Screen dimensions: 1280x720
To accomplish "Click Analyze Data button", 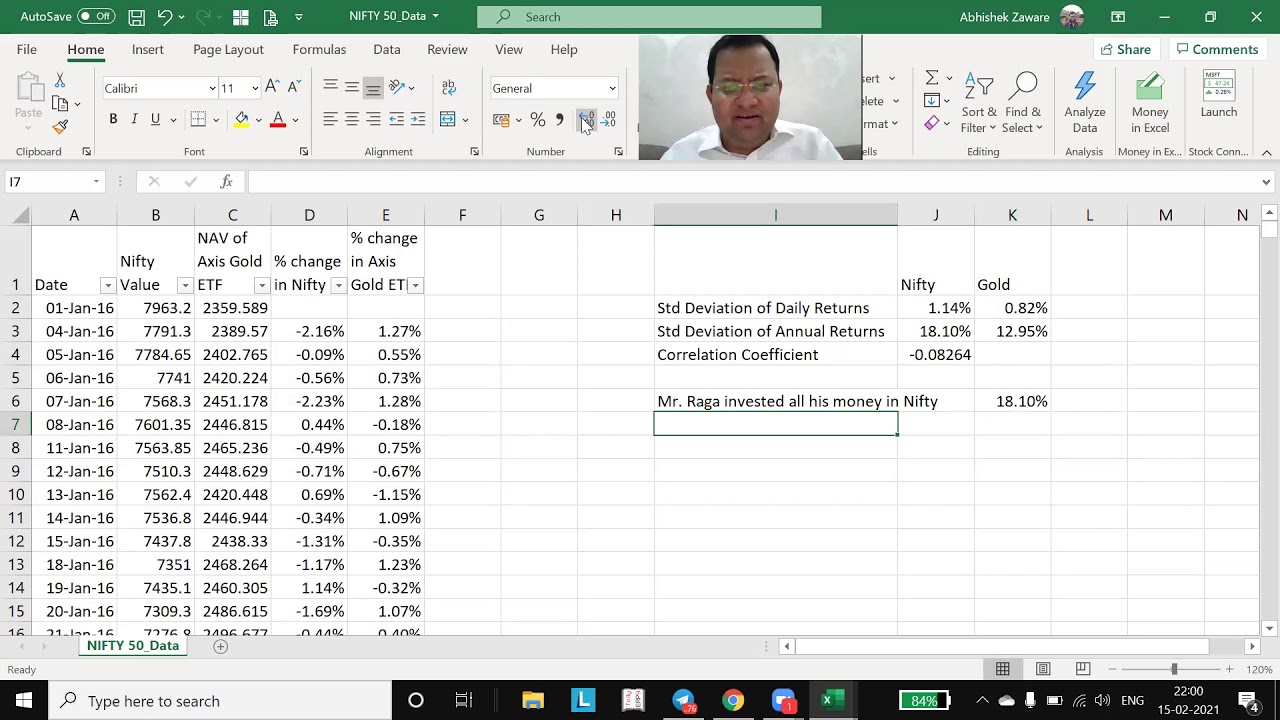I will [1085, 103].
